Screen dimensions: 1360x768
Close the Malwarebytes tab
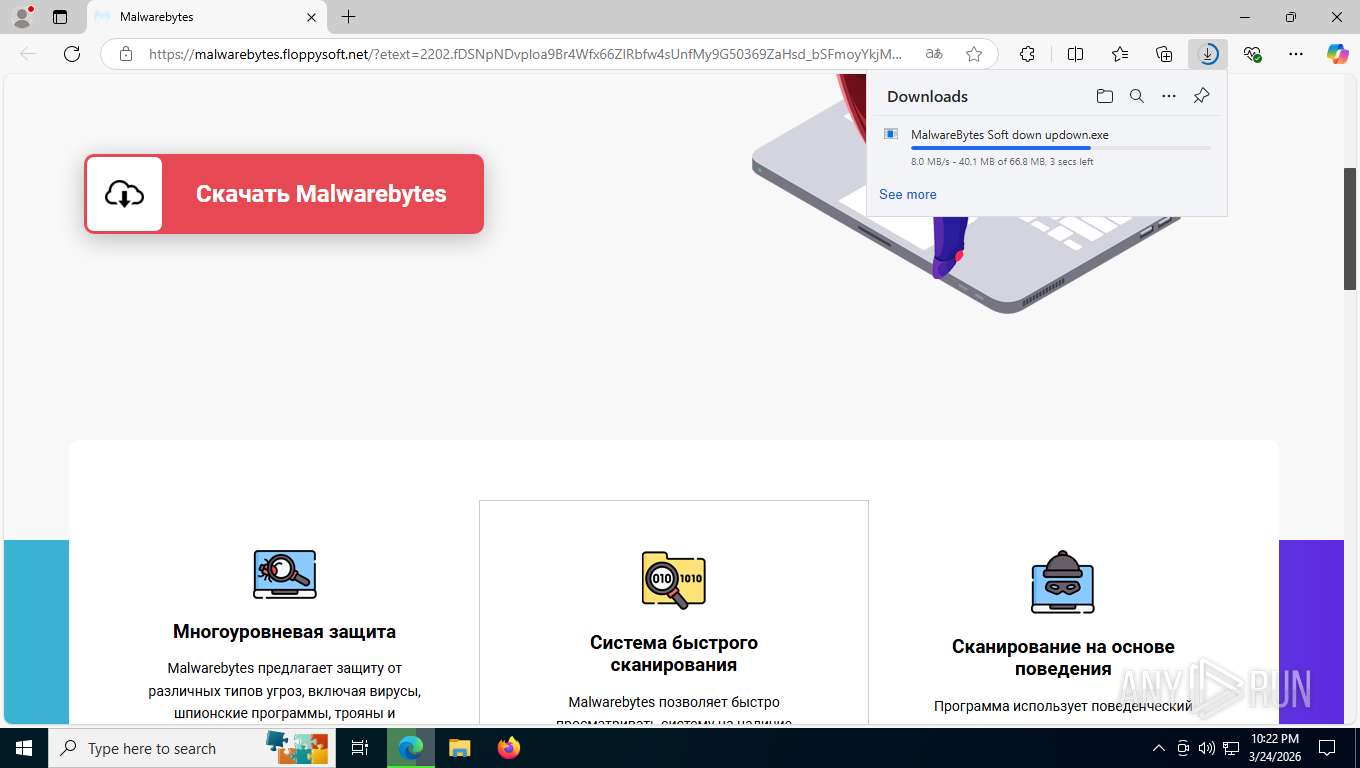311,17
